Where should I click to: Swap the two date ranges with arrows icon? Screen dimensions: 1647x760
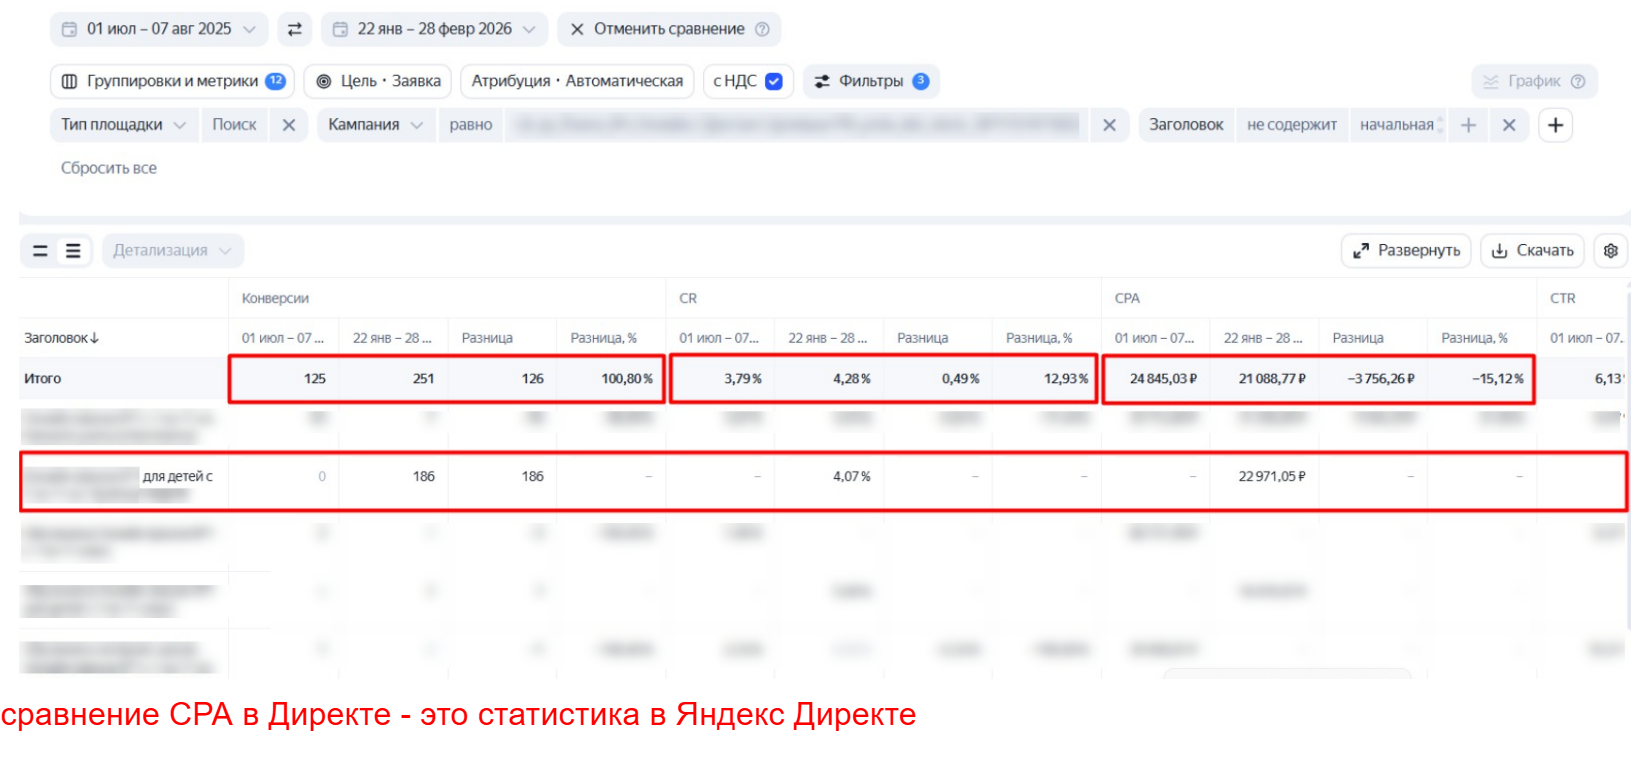295,29
